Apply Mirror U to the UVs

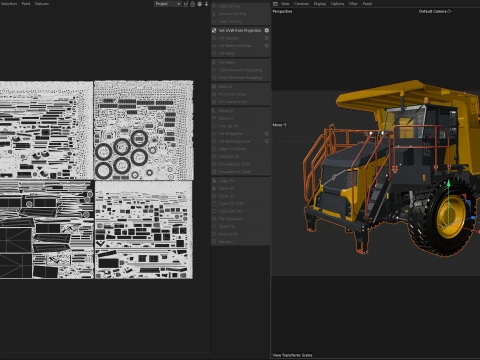pos(240,111)
